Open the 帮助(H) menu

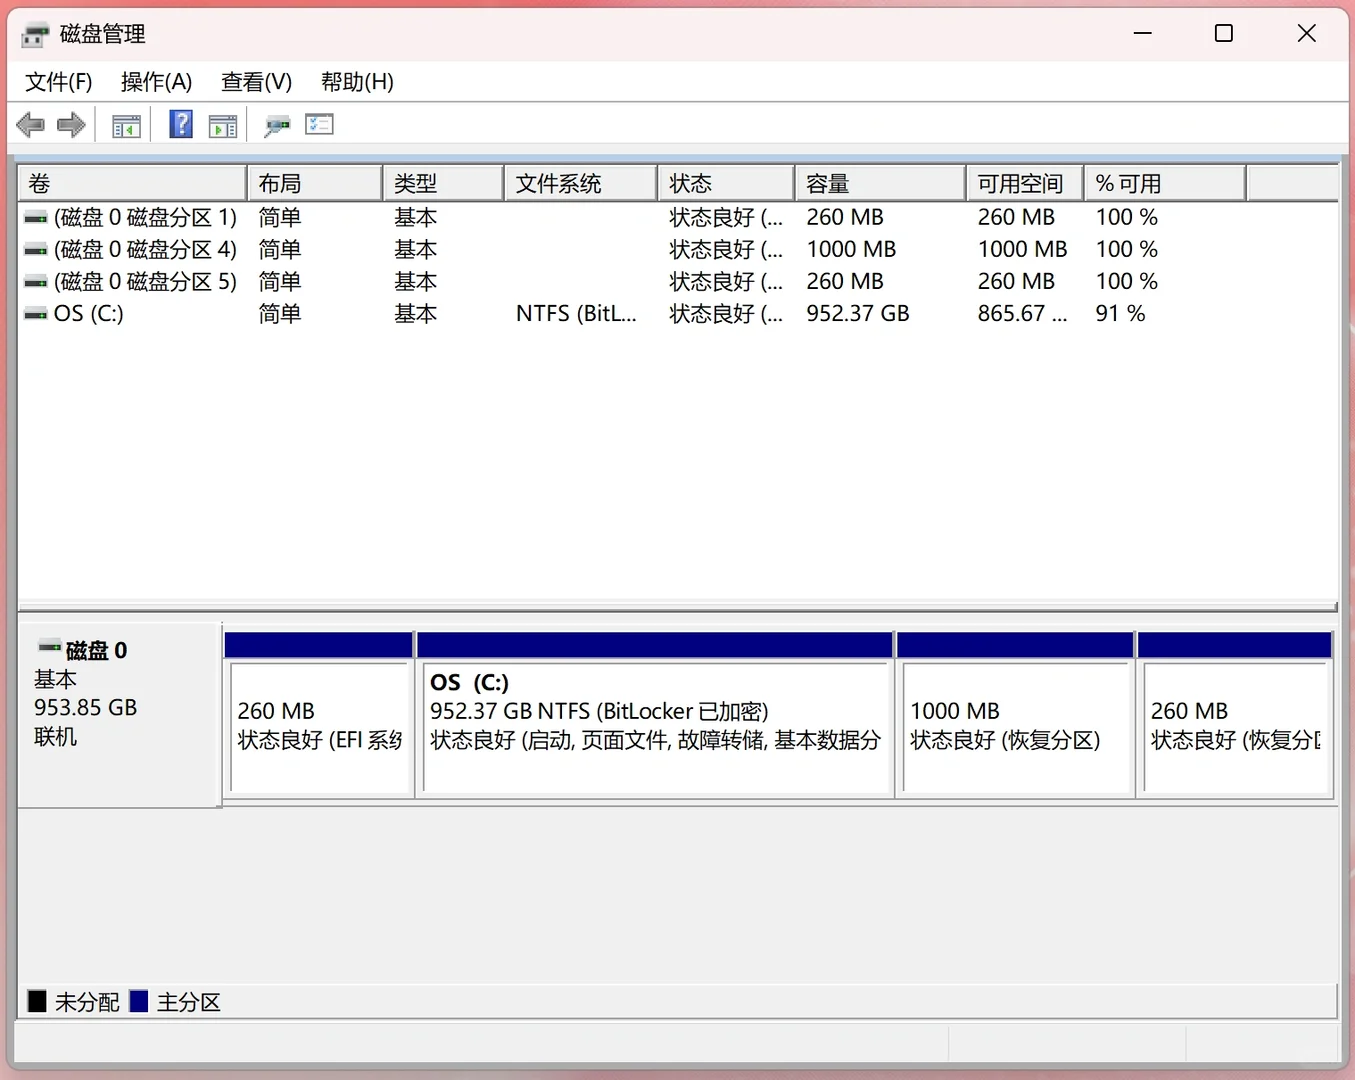357,82
